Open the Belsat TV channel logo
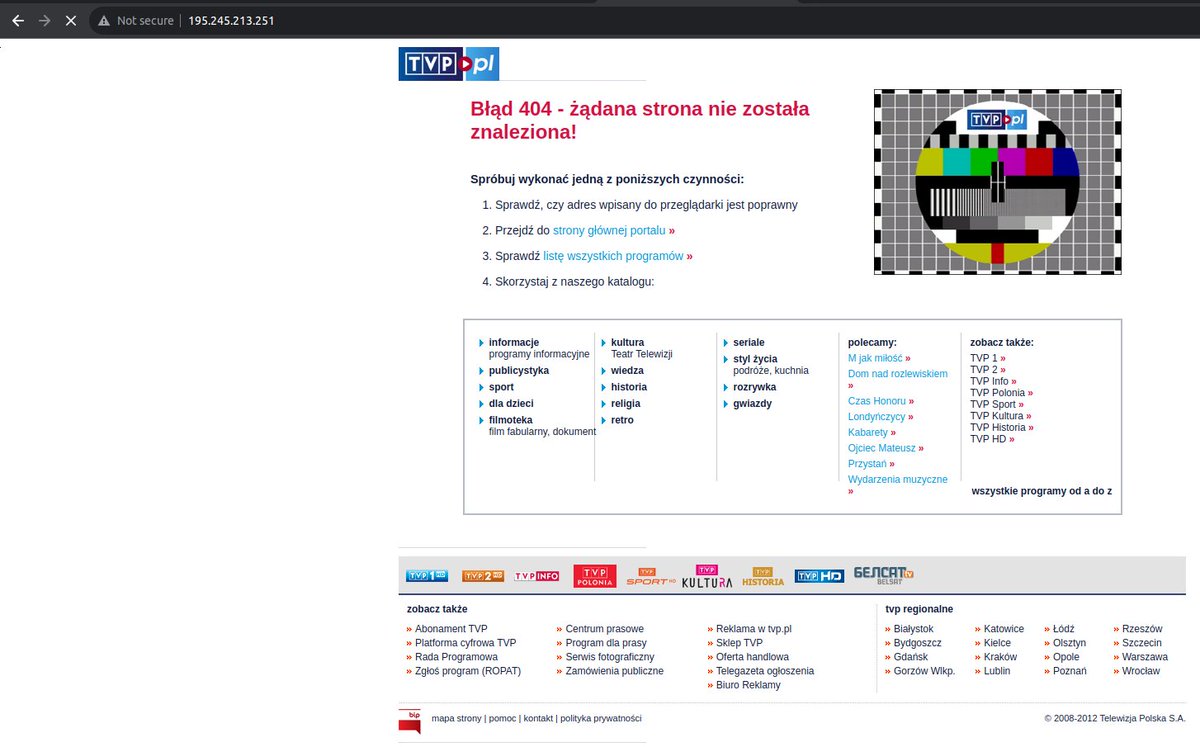The image size is (1200, 747). [x=883, y=575]
